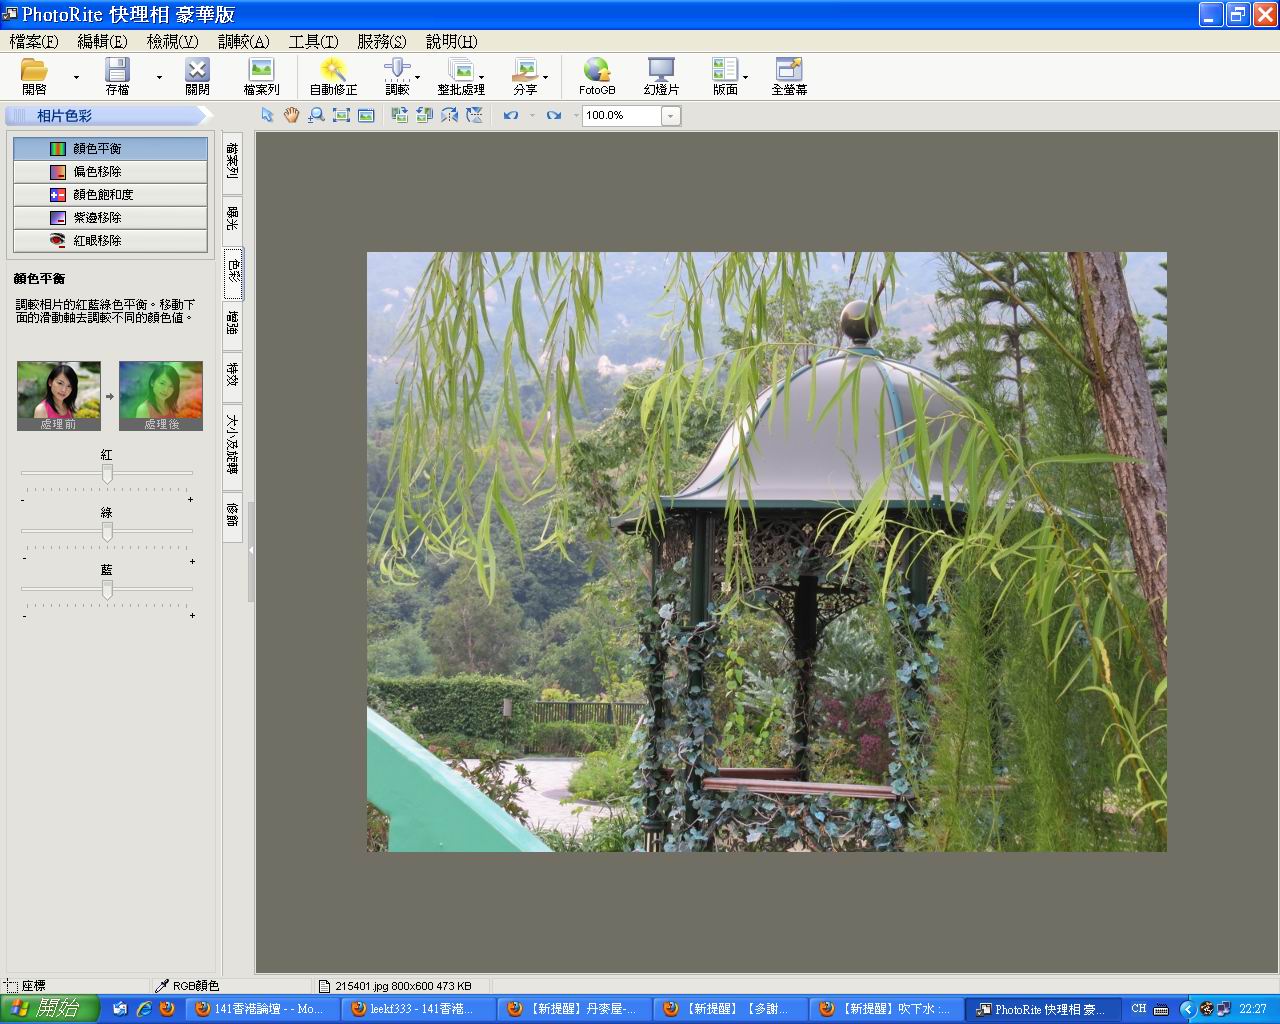Screen dimensions: 1280x1024
Task: Open the 曝光 exposure side tab
Action: [232, 217]
